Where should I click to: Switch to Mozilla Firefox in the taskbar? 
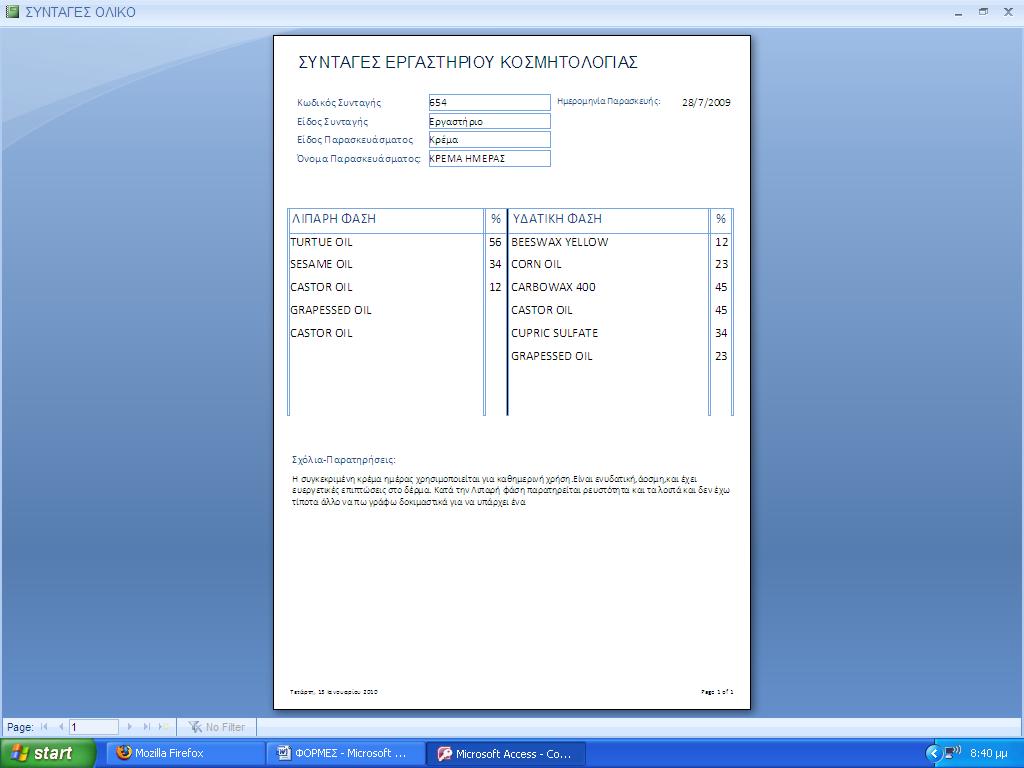(x=184, y=753)
